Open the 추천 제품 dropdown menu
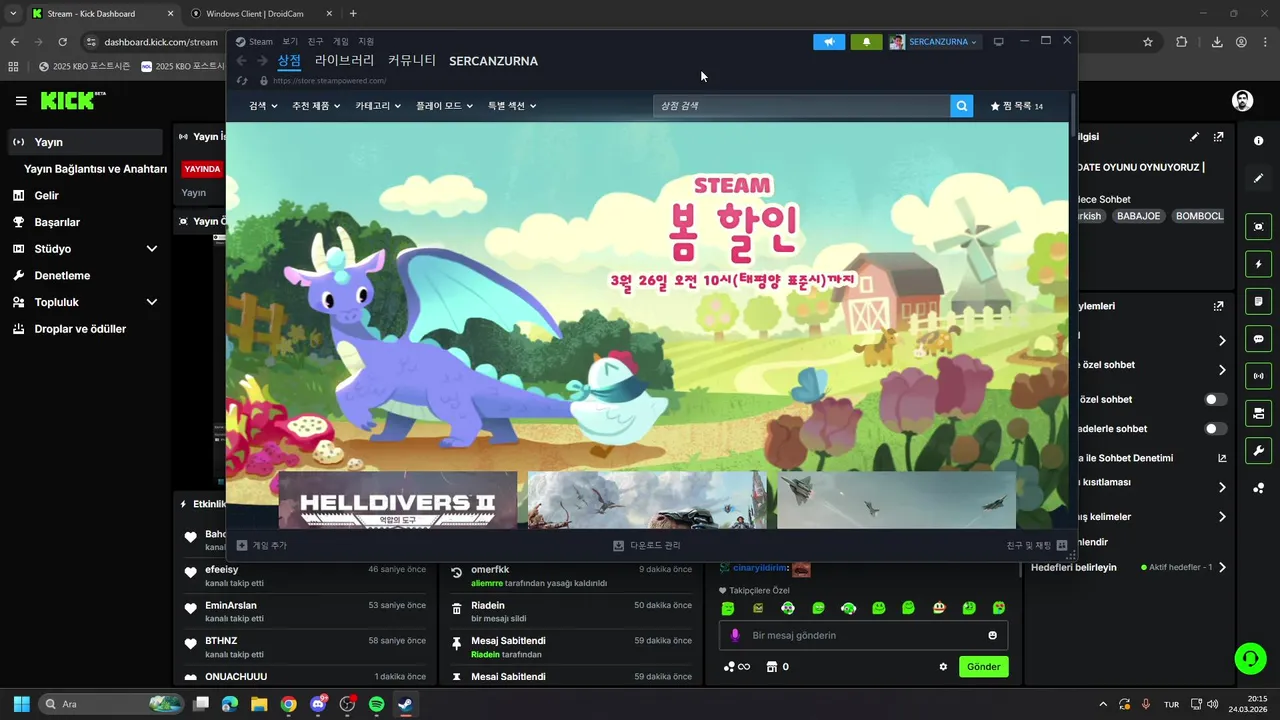Screen dimensions: 1280x720 click(x=316, y=106)
